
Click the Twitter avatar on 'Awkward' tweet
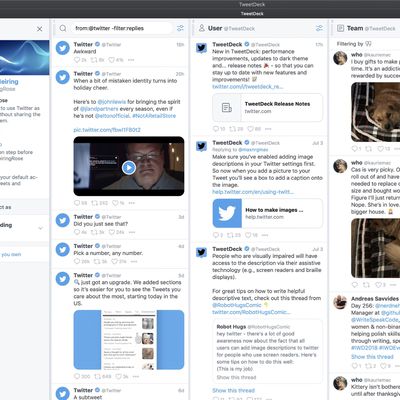coord(63,48)
